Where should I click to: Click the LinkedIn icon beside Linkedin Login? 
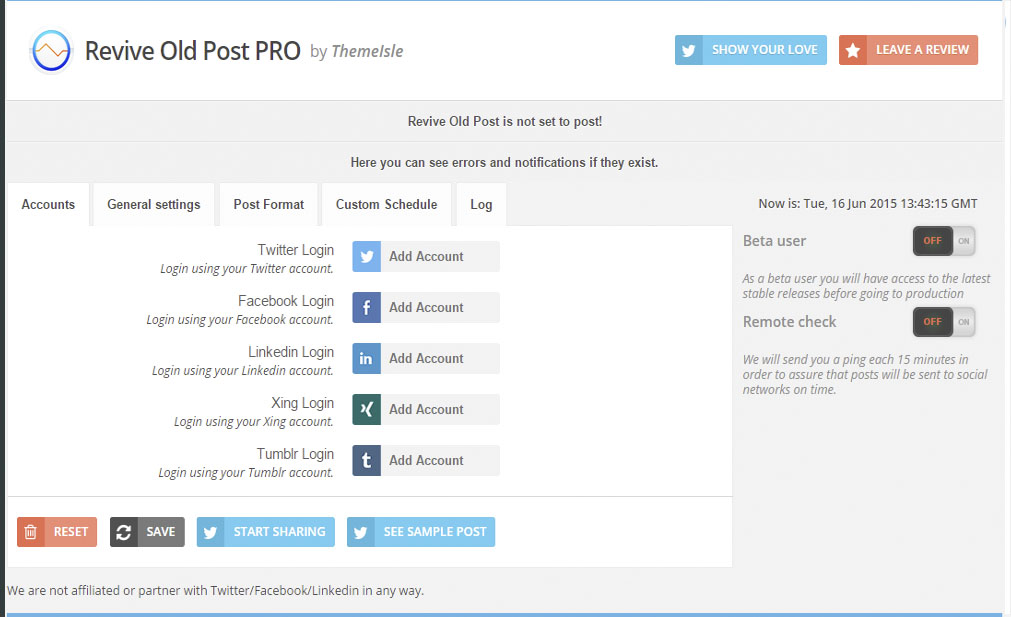click(x=366, y=358)
